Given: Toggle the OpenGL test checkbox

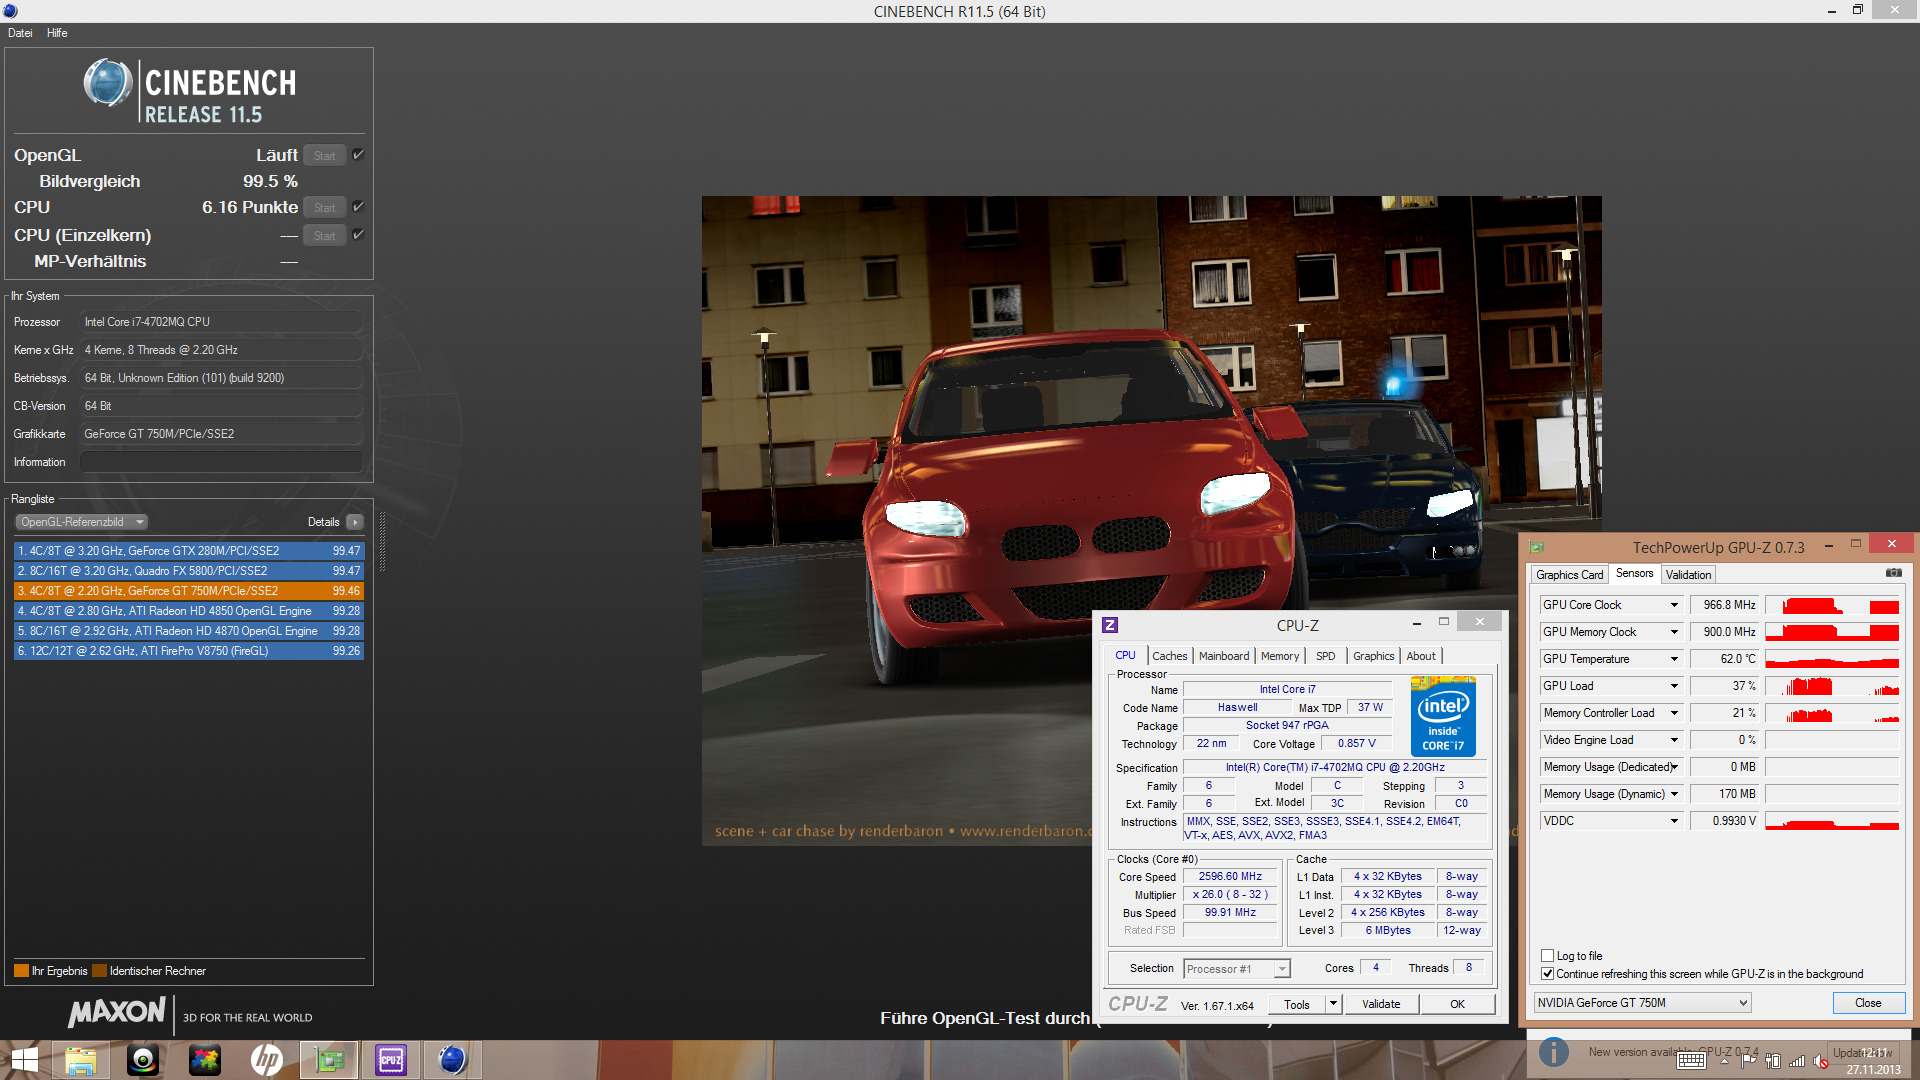Looking at the screenshot, I should click(x=358, y=155).
